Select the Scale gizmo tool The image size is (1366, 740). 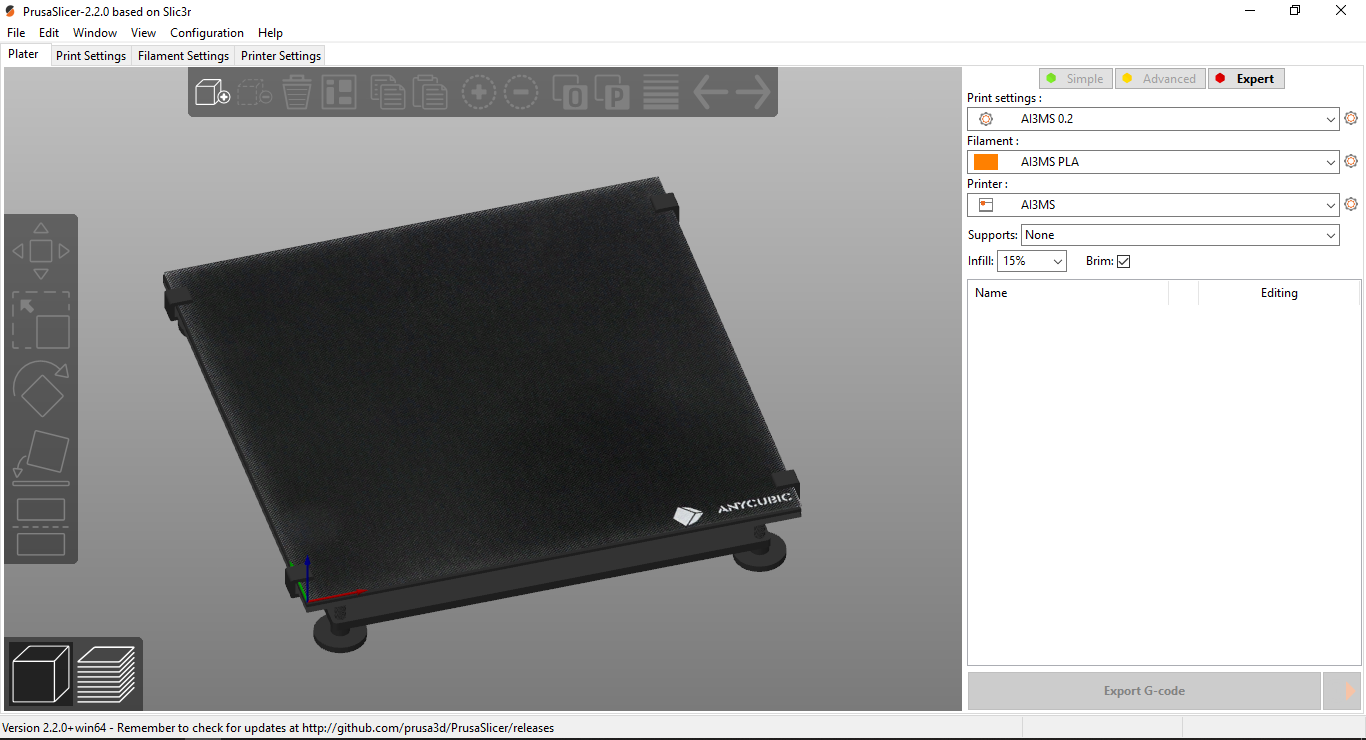pos(41,320)
